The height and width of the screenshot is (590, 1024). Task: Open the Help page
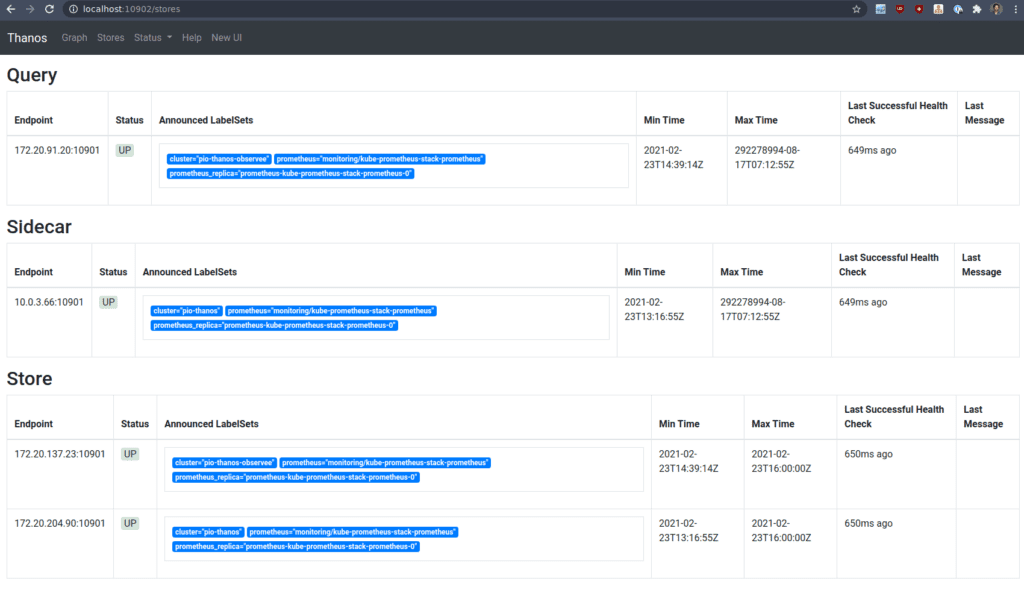191,37
